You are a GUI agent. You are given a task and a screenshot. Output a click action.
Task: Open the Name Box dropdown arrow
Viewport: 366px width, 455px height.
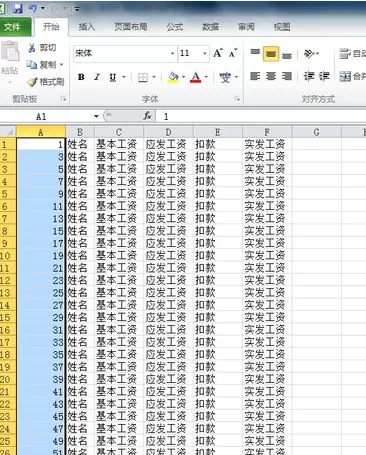point(96,116)
